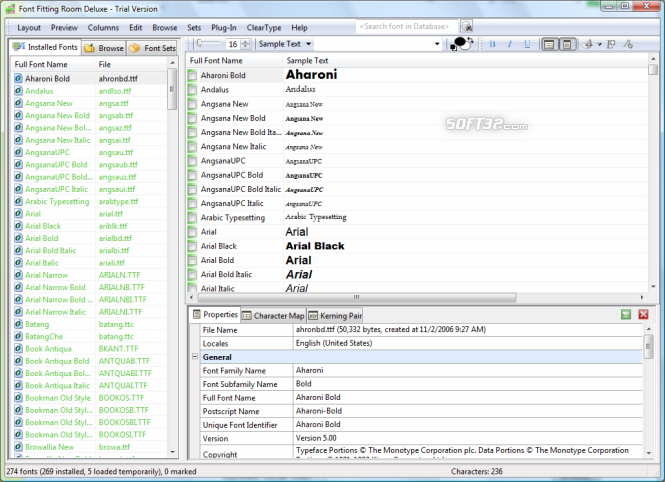Sort by File column header in left panel
This screenshot has width=665, height=482.
(131, 64)
